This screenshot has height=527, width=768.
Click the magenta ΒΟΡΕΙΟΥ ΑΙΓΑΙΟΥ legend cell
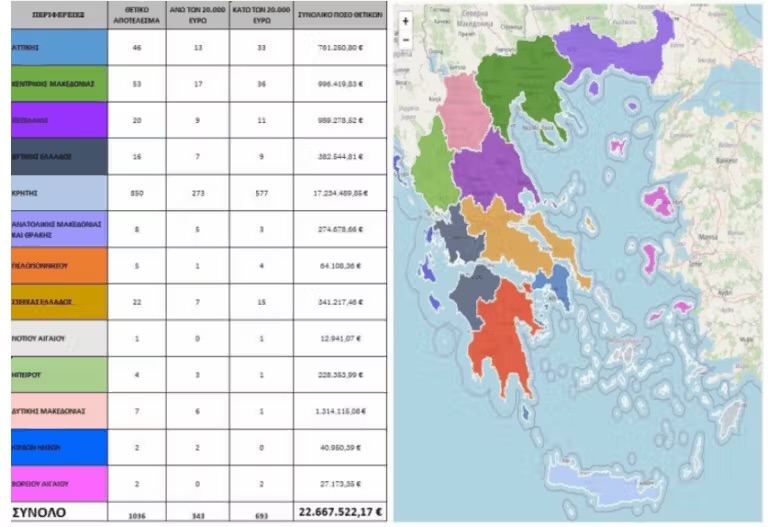point(54,484)
